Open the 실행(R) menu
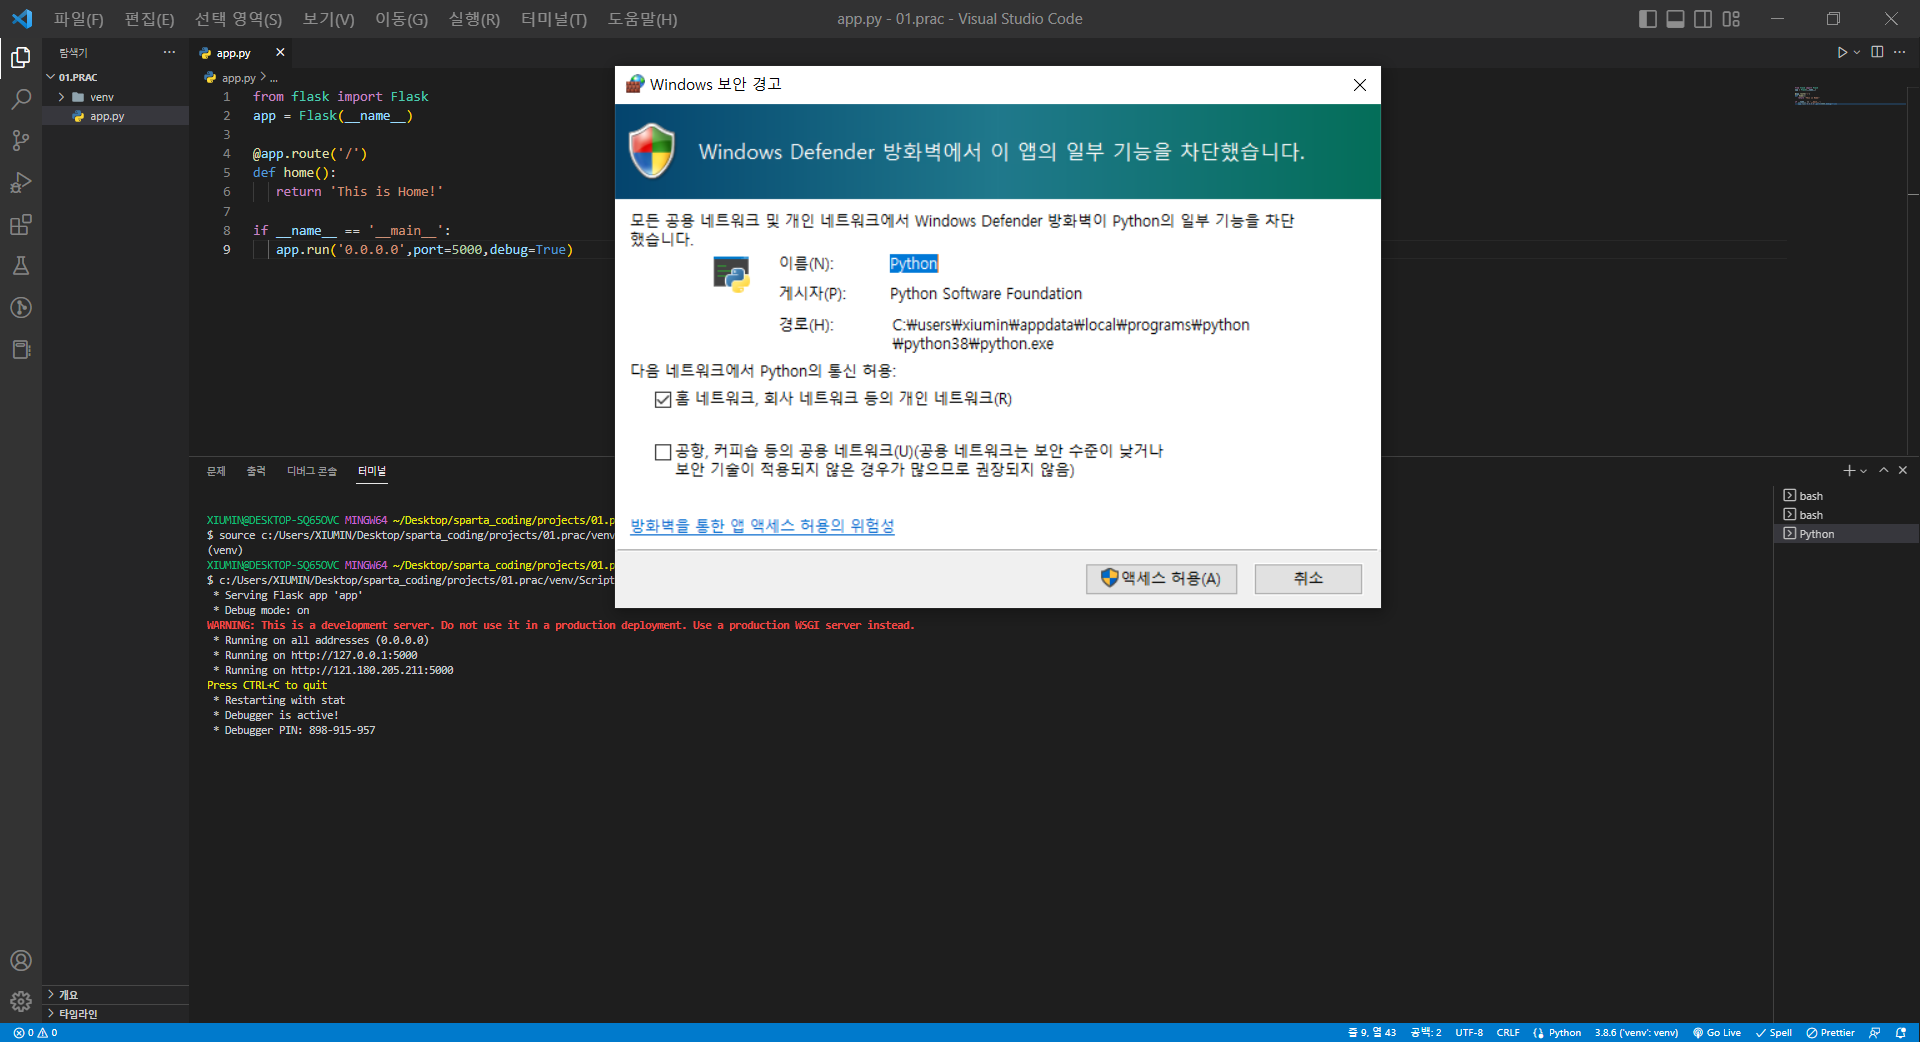This screenshot has width=1920, height=1042. (474, 19)
